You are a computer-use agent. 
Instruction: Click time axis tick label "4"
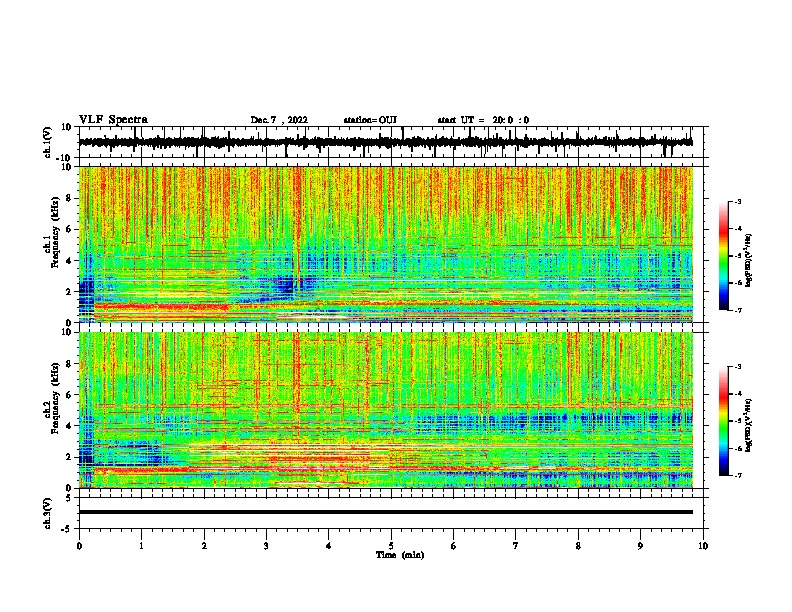click(329, 546)
